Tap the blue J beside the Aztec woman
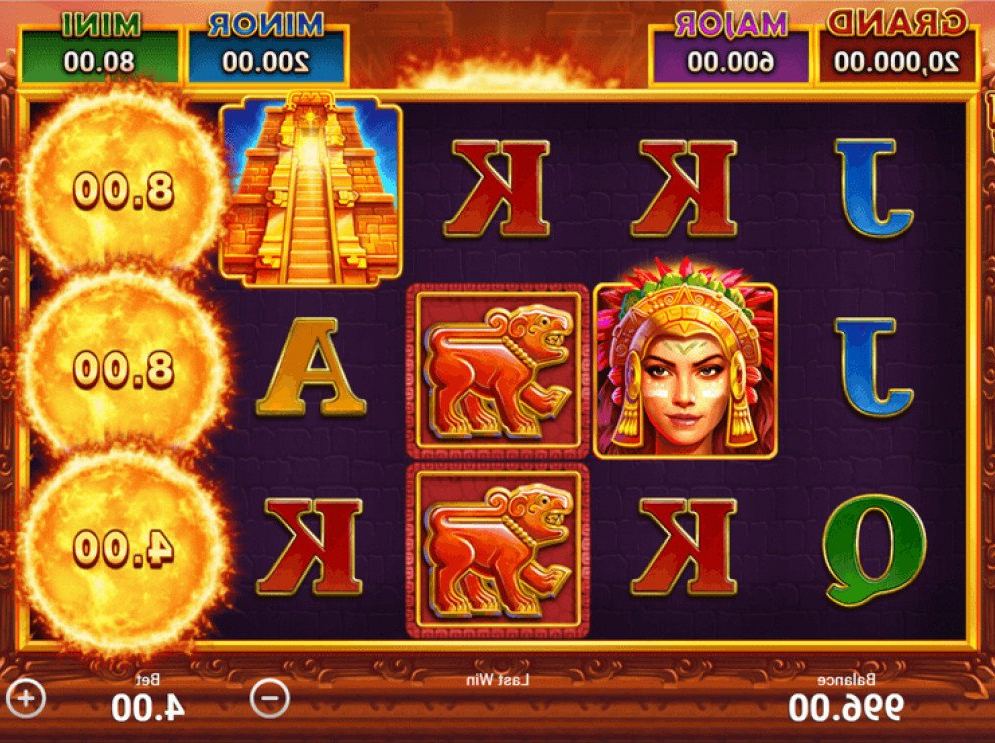The height and width of the screenshot is (743, 995). tap(874, 368)
